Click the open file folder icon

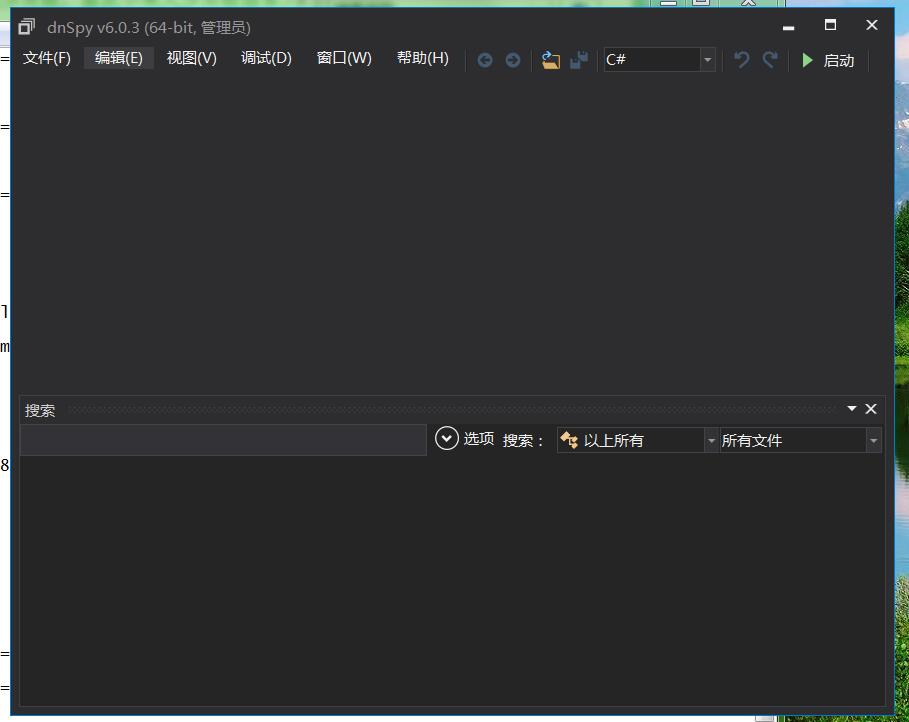point(550,60)
